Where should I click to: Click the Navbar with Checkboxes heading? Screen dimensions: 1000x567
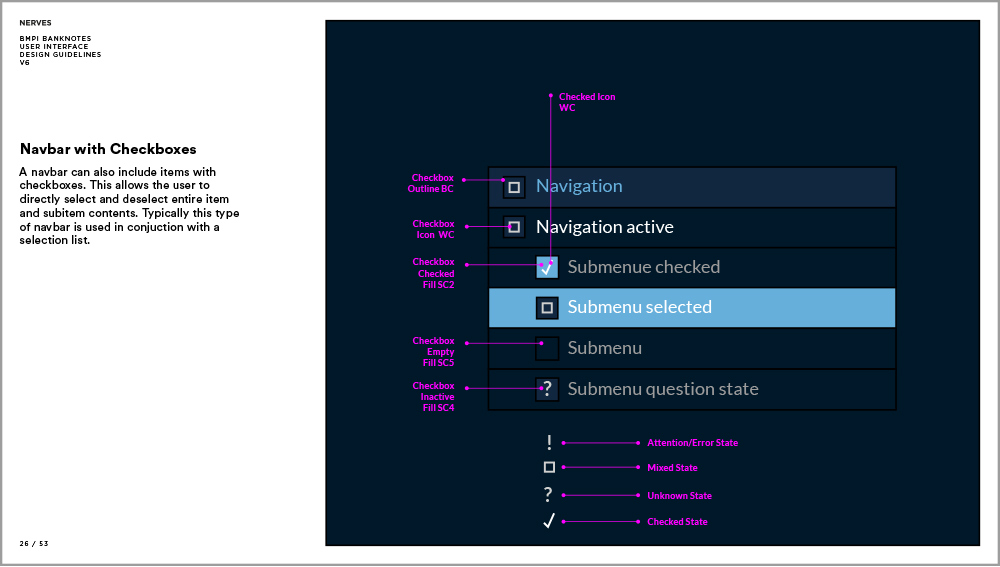click(x=108, y=149)
